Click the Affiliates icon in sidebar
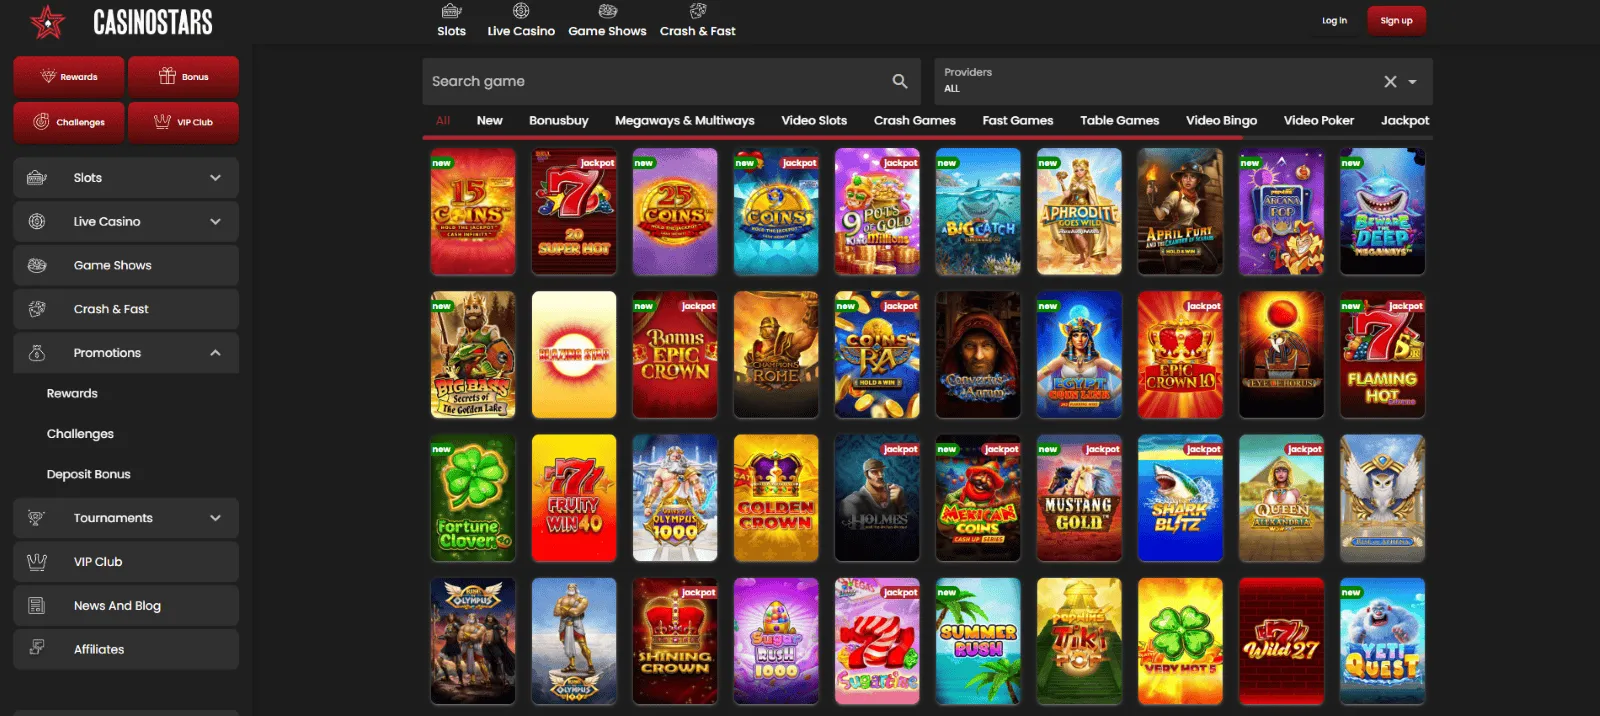Screen dimensions: 1600x716 [x=37, y=648]
